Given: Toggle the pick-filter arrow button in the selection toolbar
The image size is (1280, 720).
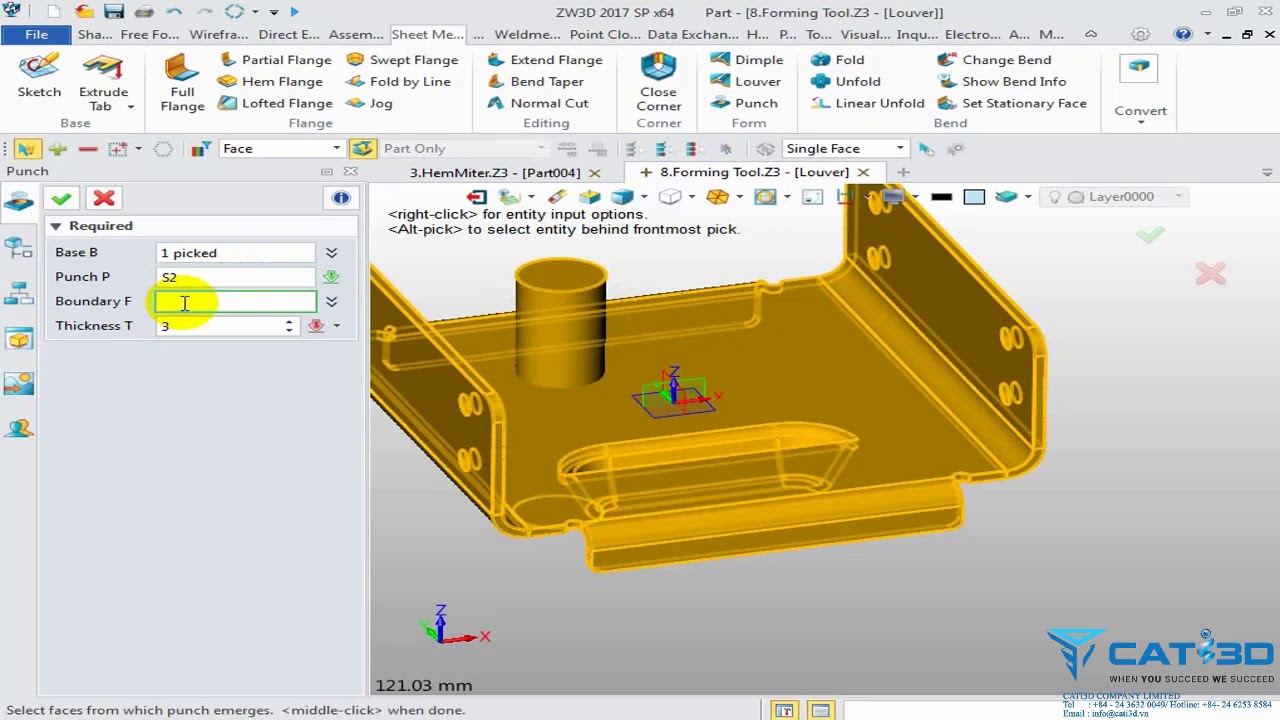Looking at the screenshot, I should (x=26, y=149).
